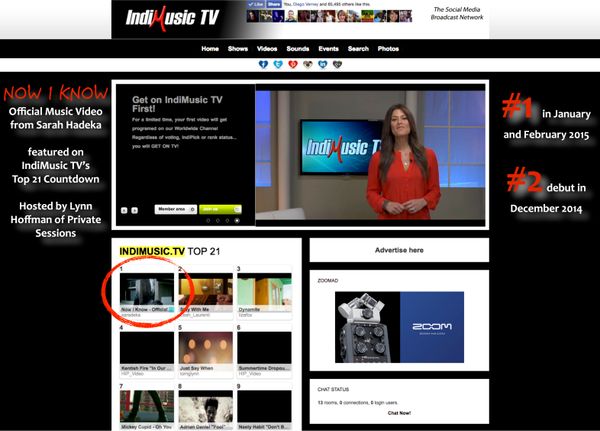
Task: Click the 'Just Say When' title text
Action: [x=197, y=368]
